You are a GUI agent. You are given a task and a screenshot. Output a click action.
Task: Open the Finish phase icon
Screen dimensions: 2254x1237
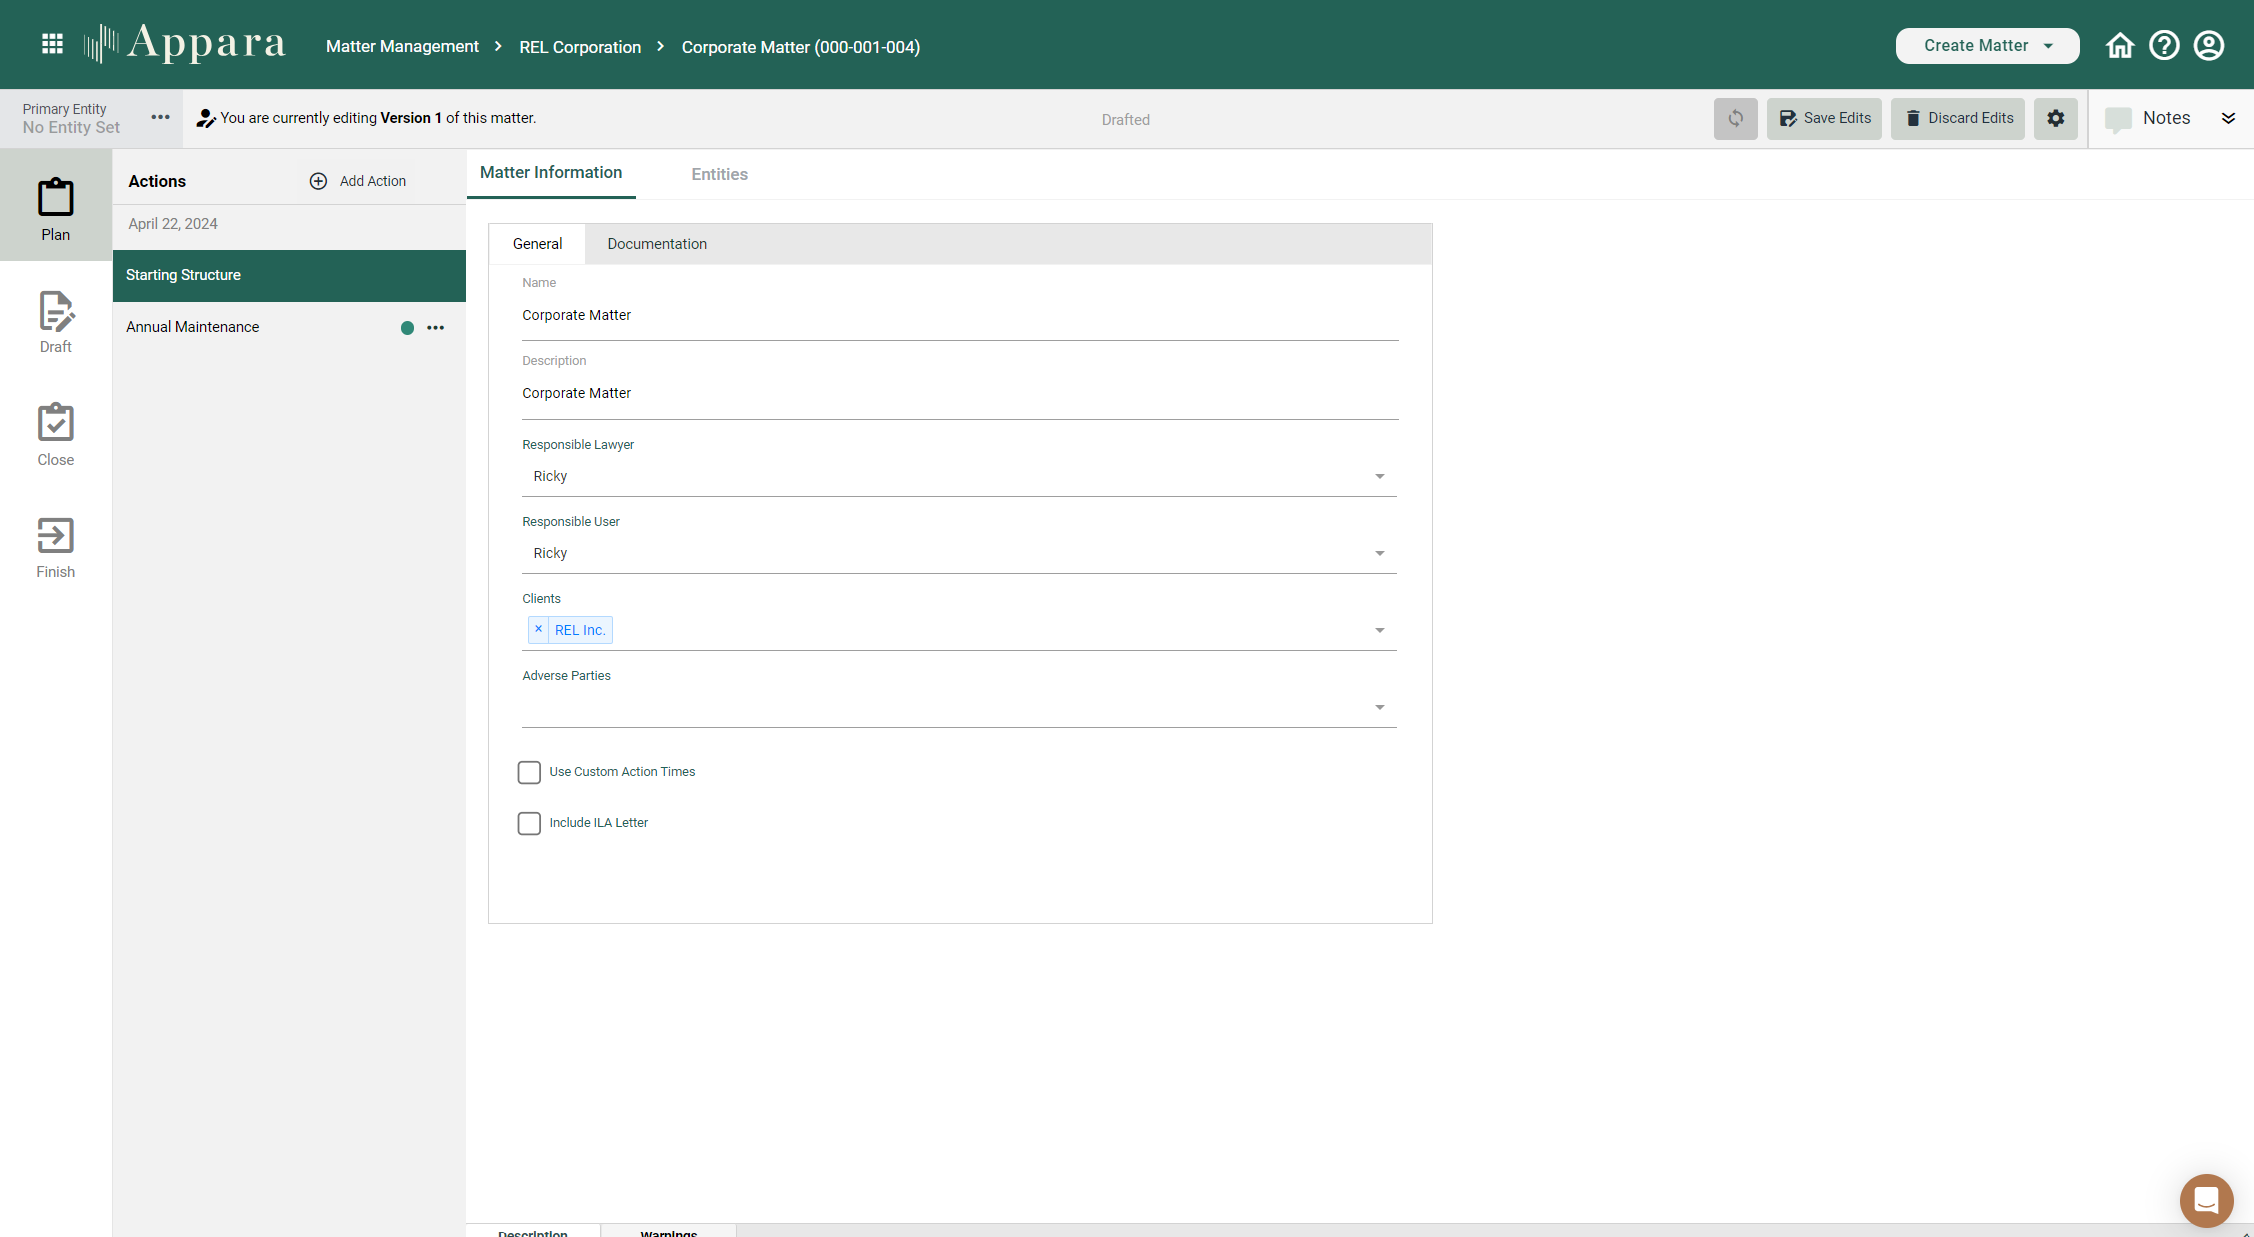click(55, 543)
